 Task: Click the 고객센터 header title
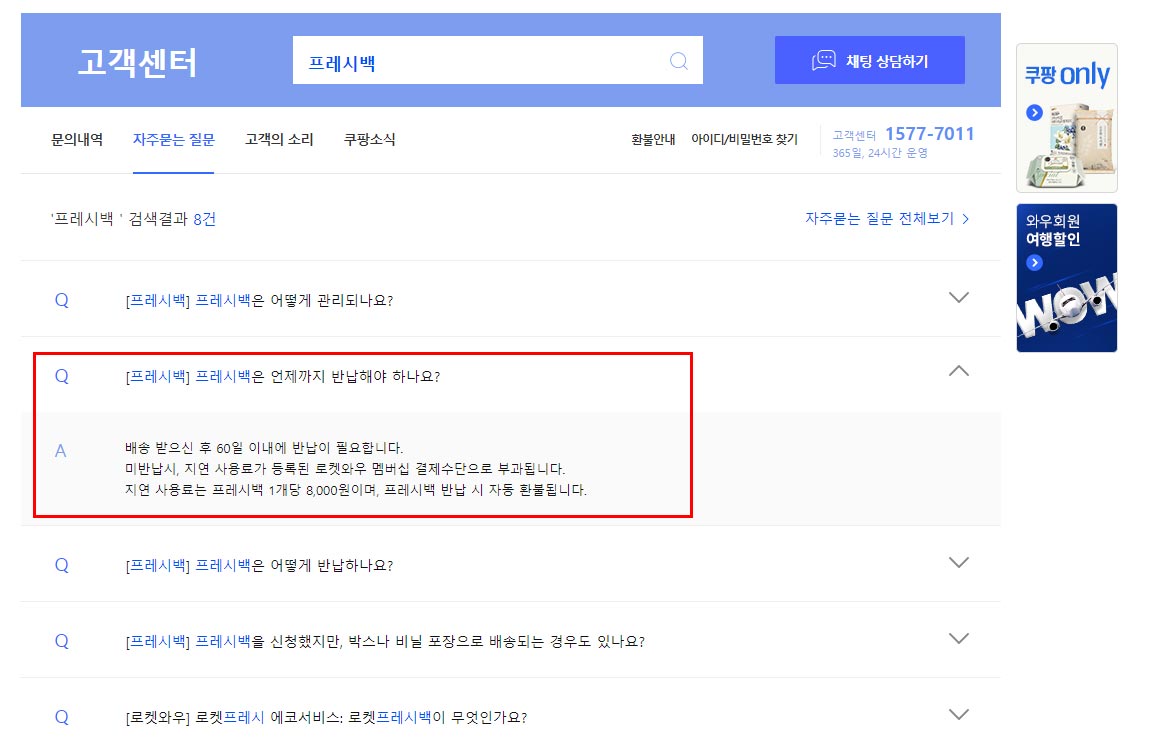[x=137, y=62]
